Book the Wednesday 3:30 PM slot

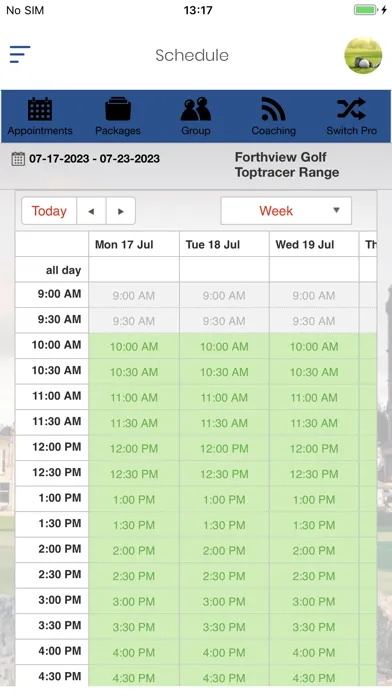(x=314, y=627)
